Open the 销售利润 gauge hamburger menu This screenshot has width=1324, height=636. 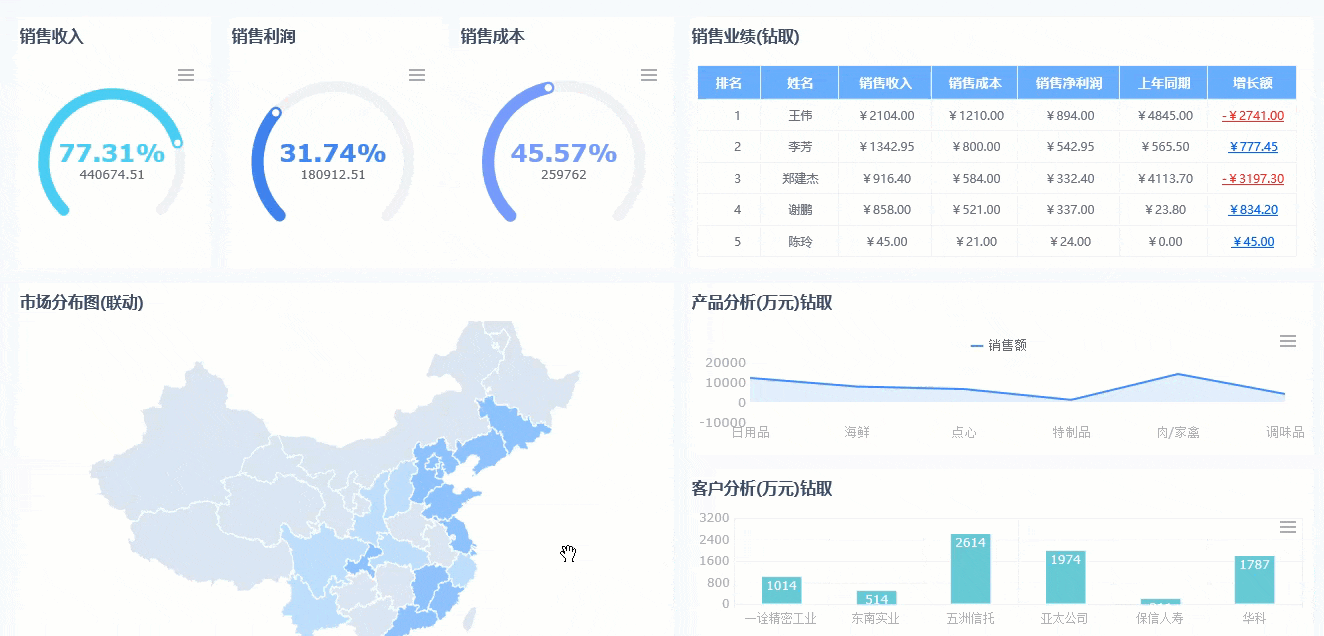417,75
